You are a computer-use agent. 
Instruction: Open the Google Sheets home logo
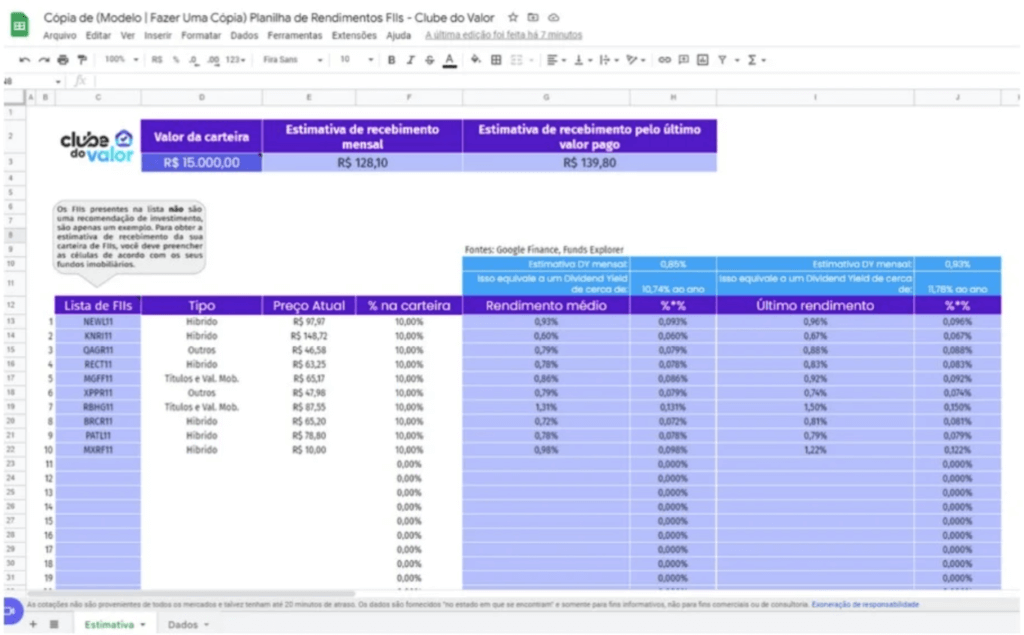[19, 25]
